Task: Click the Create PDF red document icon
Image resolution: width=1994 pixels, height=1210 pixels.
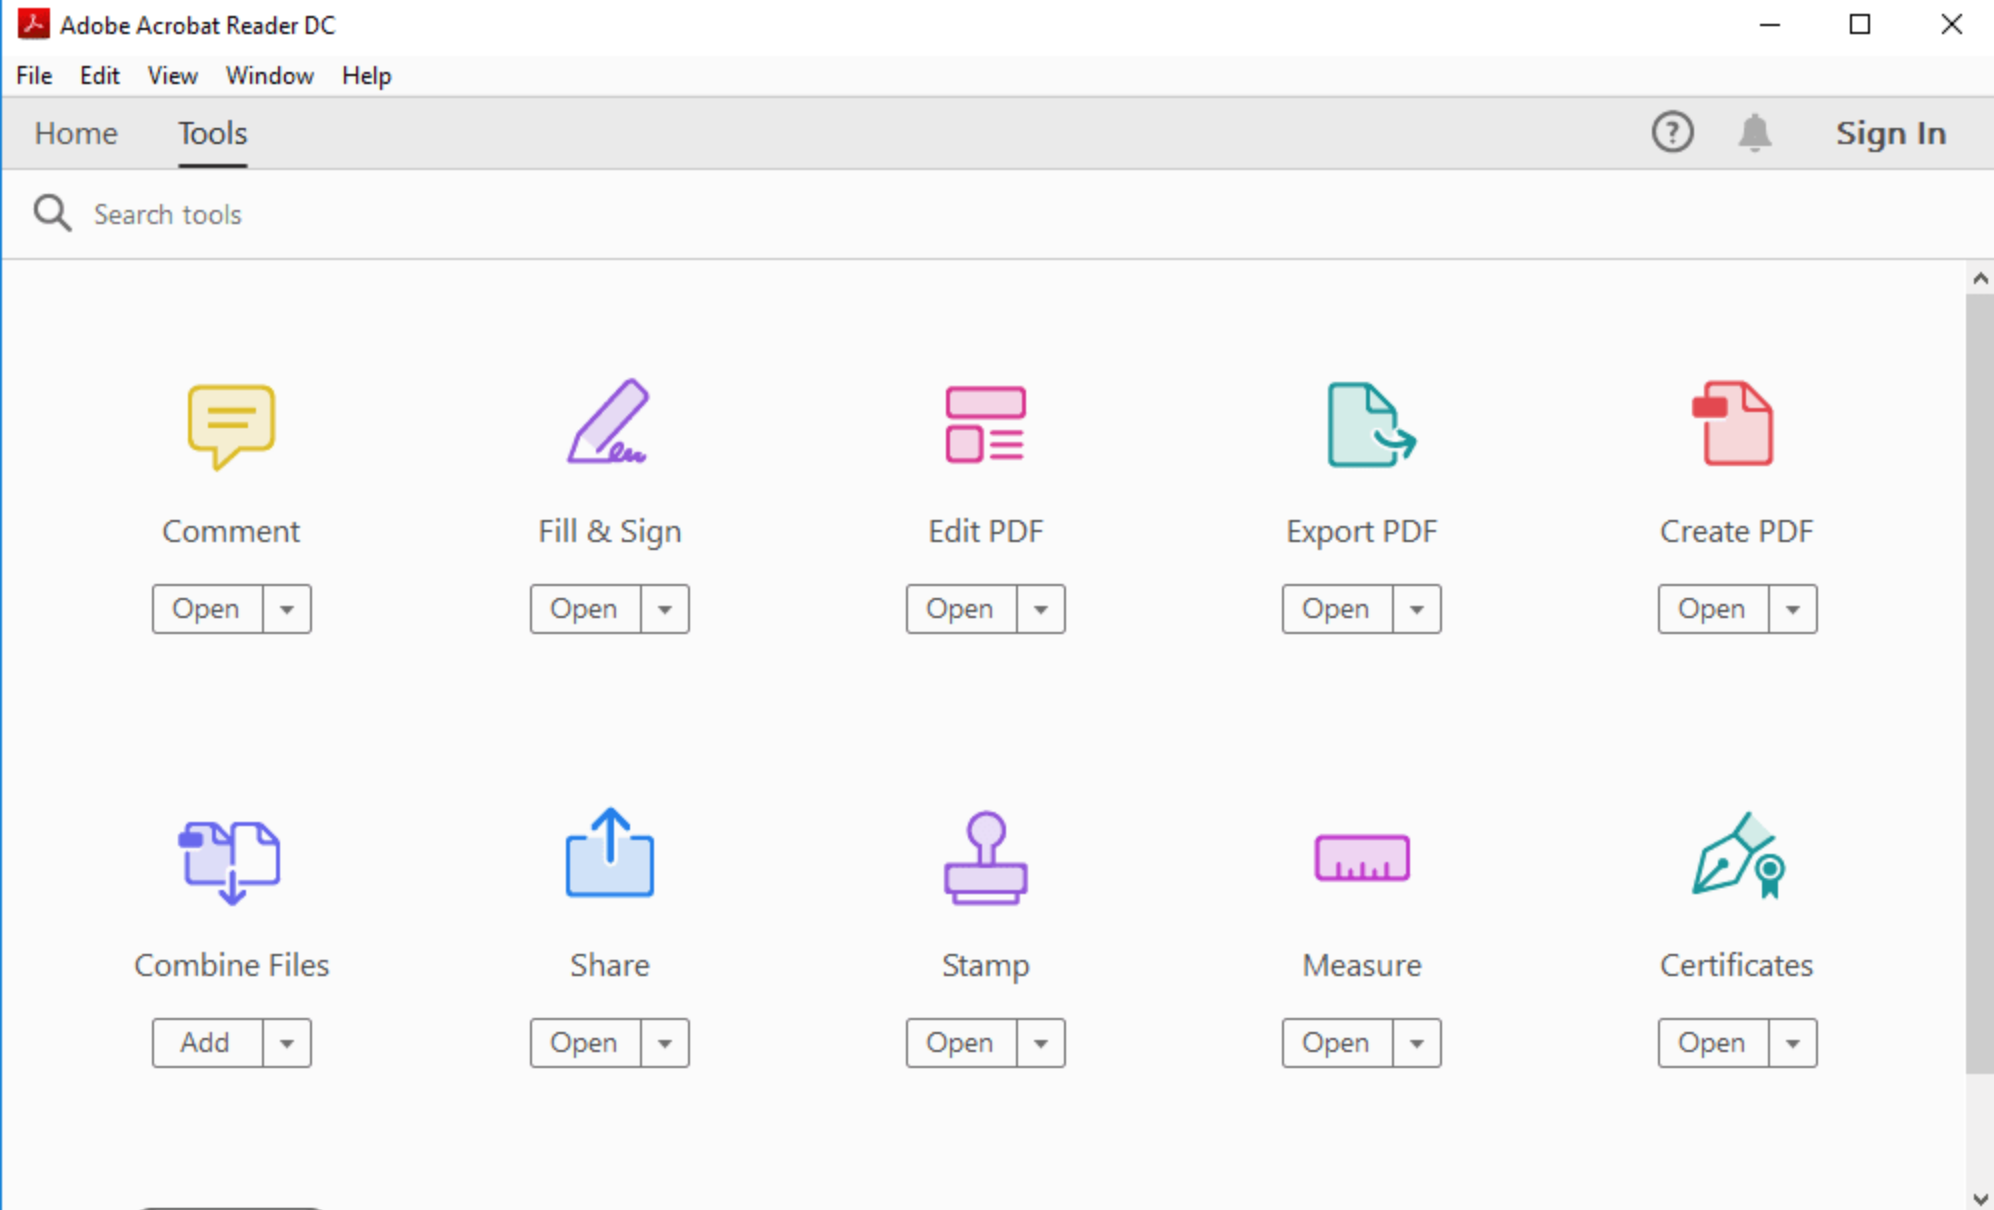Action: tap(1732, 423)
